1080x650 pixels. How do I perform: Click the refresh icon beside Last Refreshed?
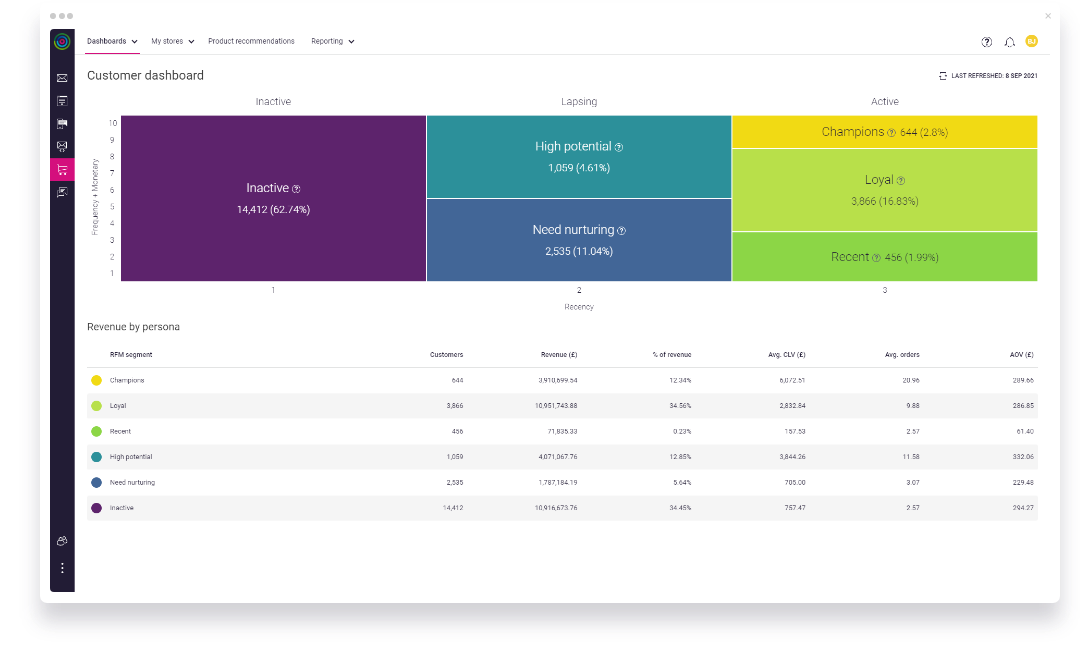point(941,75)
